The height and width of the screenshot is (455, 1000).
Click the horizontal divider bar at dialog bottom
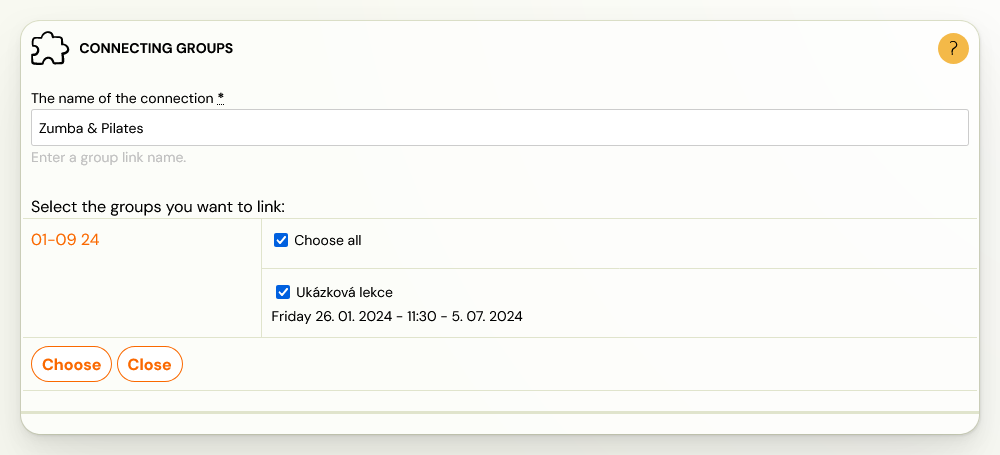point(500,412)
